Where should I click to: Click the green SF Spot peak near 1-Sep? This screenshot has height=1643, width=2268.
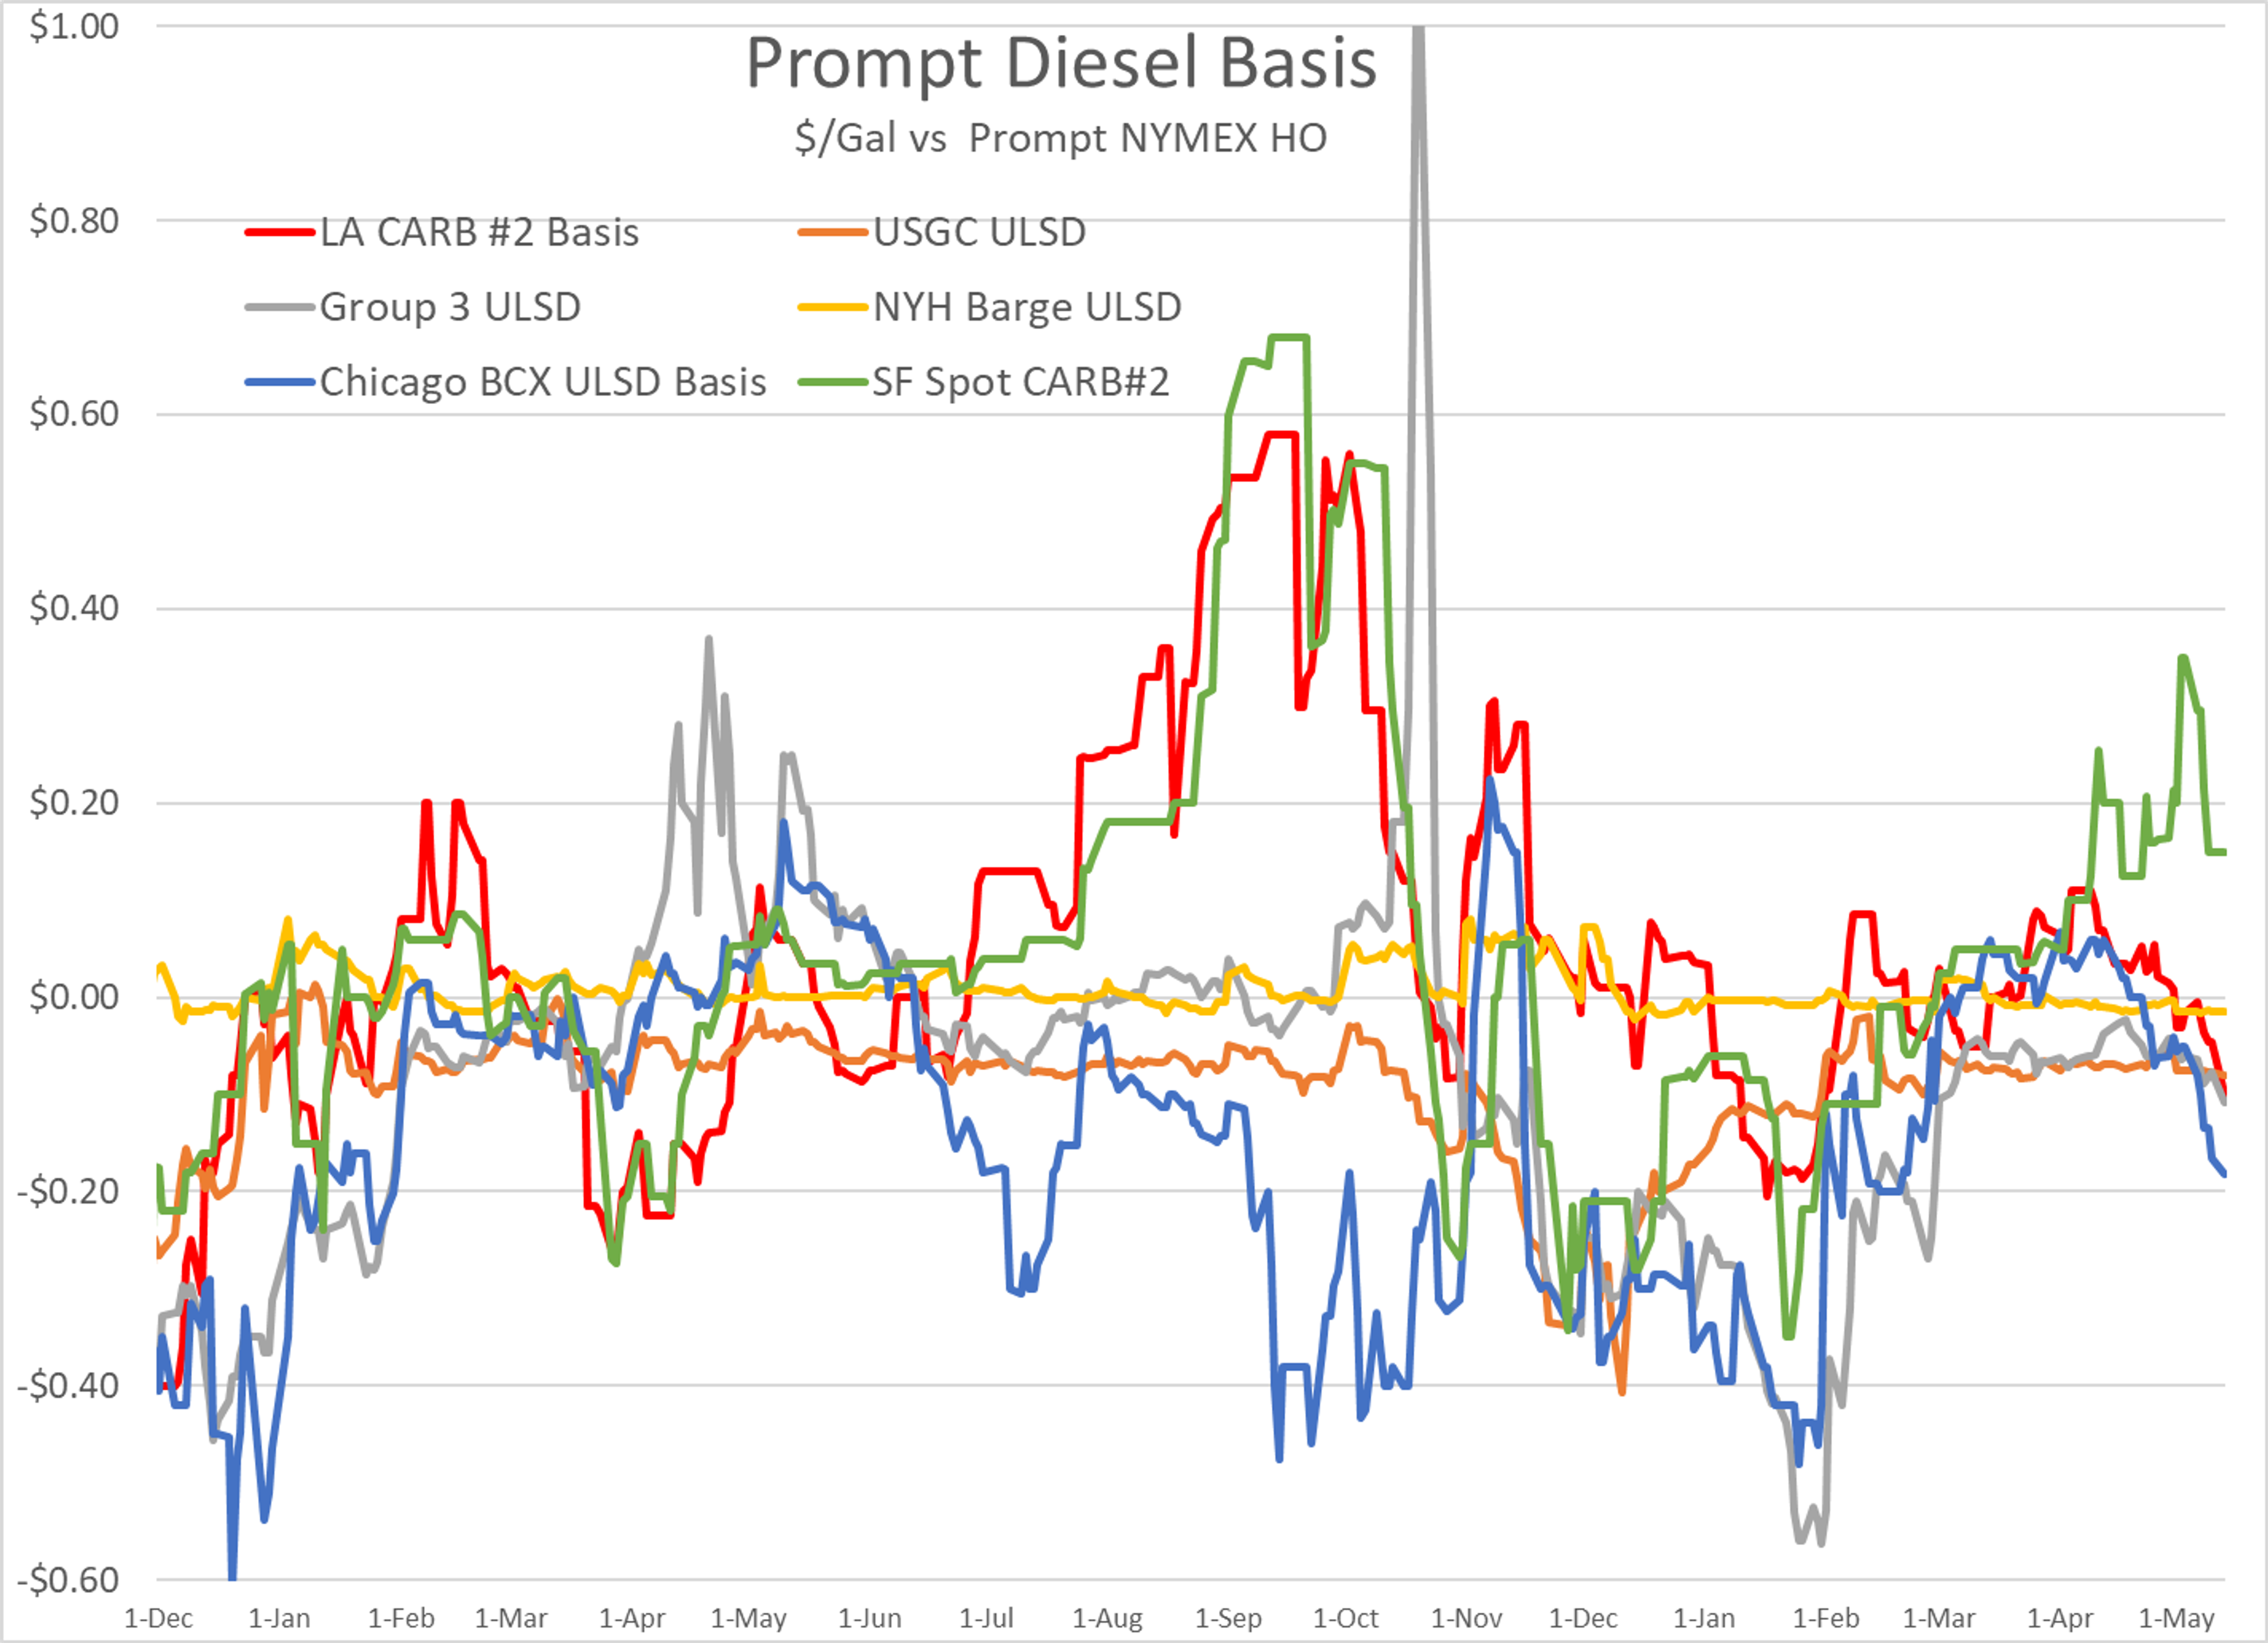(1289, 337)
